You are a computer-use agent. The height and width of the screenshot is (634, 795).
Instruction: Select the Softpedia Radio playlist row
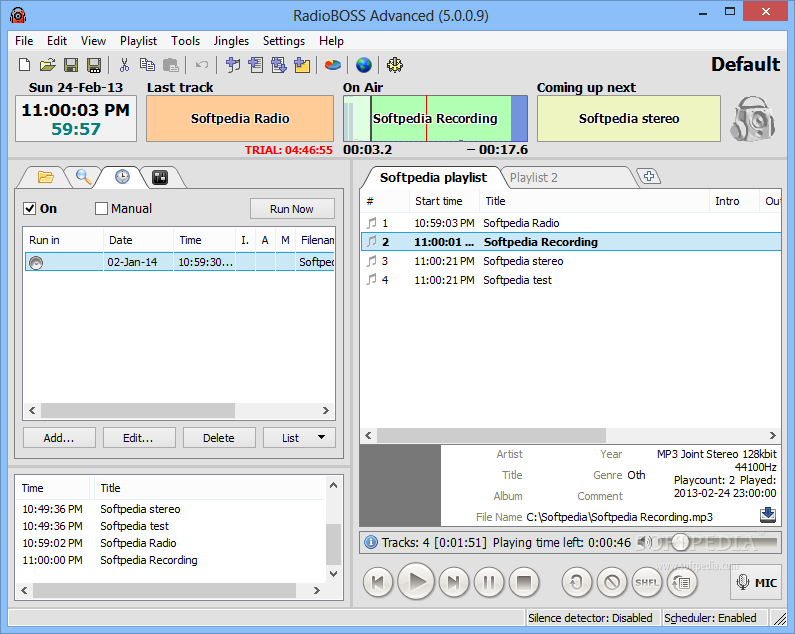(571, 223)
